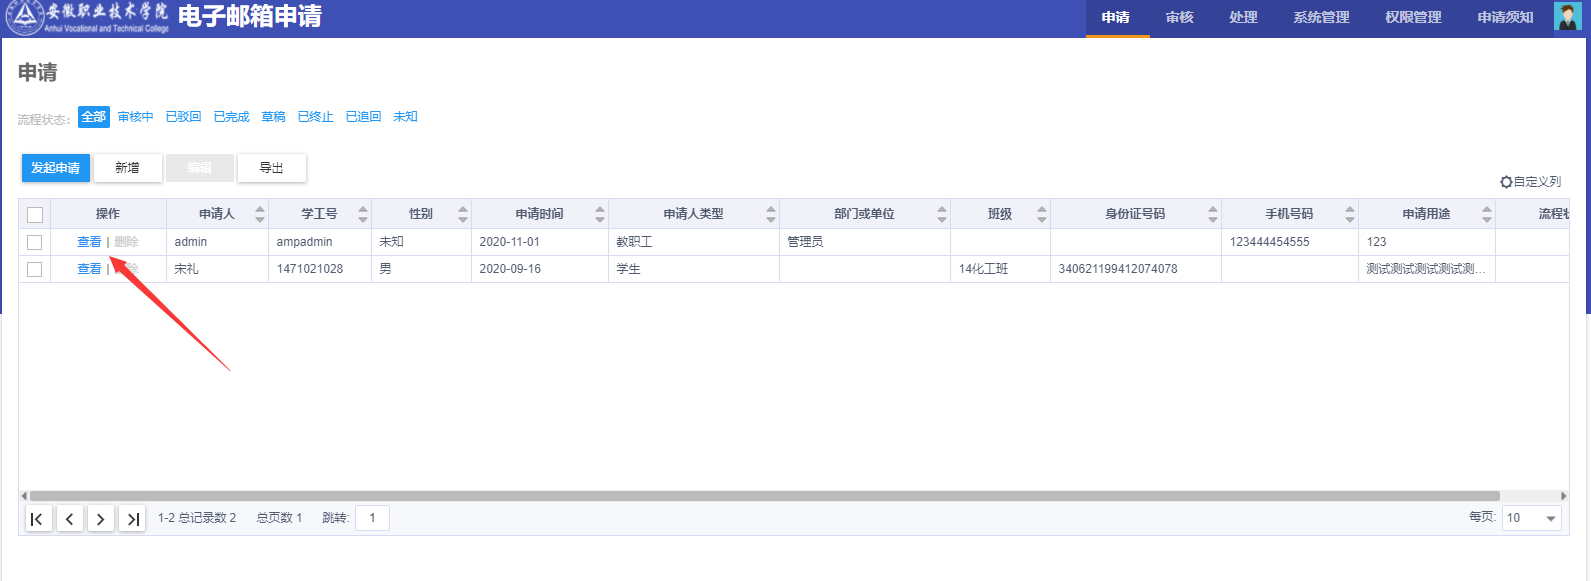Tick the select-all checkbox in the header
Viewport: 1591px width, 581px height.
(35, 214)
